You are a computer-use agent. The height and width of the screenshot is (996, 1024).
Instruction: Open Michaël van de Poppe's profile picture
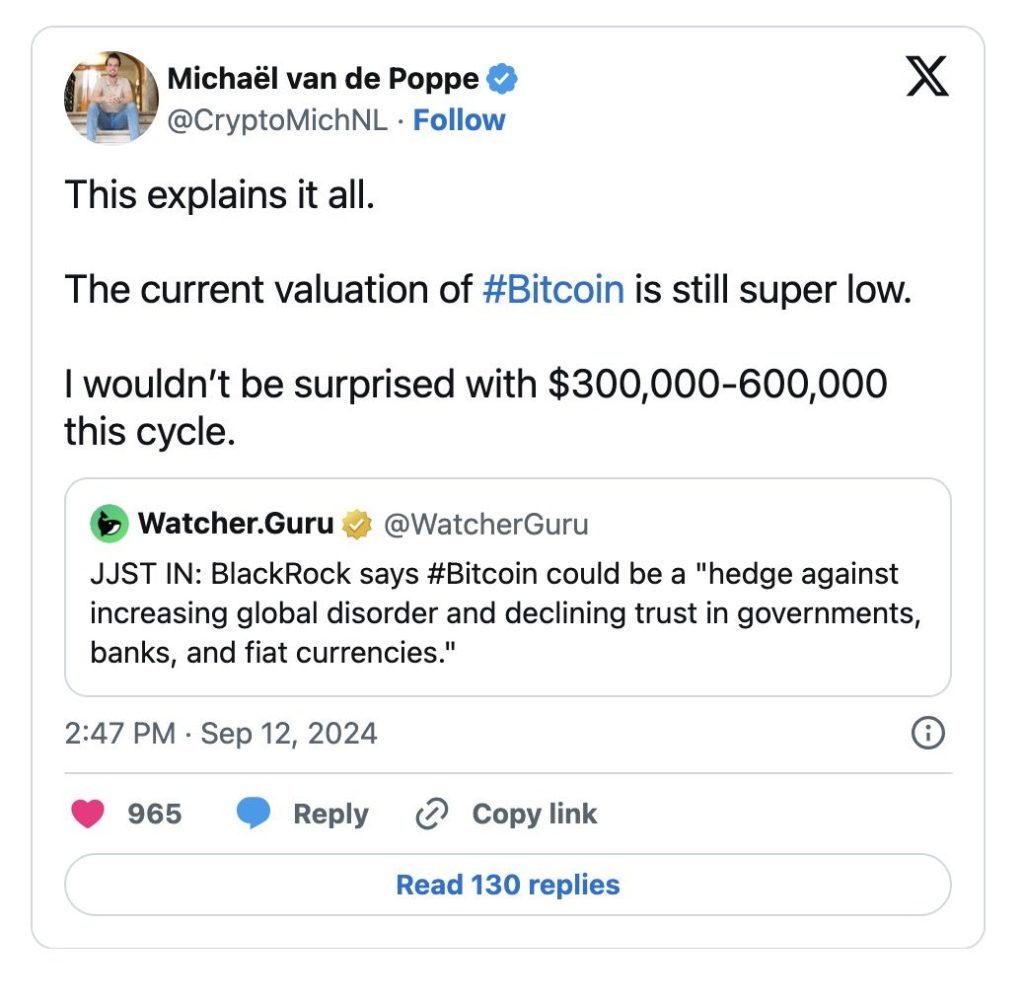(111, 98)
